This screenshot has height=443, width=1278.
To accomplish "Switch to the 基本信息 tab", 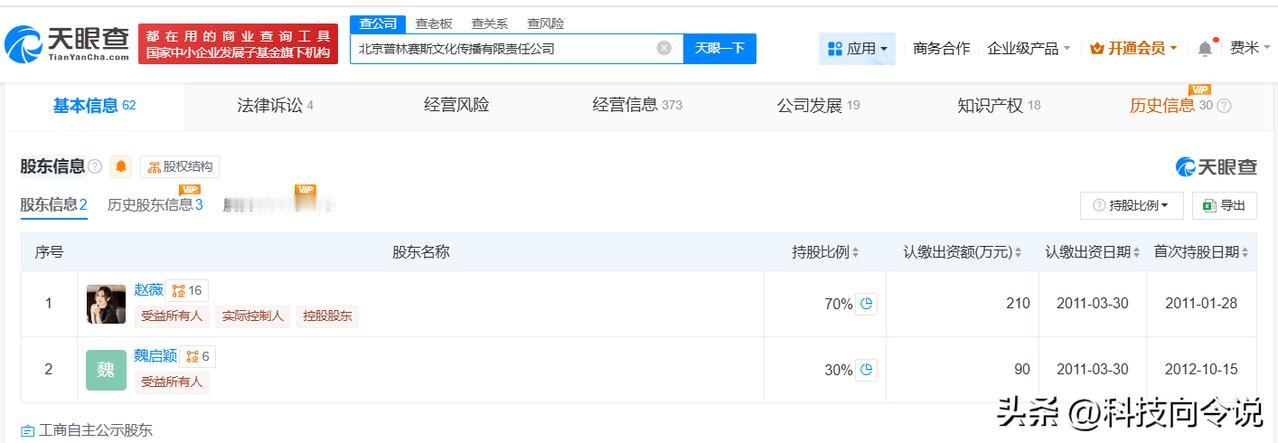I will click(x=94, y=105).
